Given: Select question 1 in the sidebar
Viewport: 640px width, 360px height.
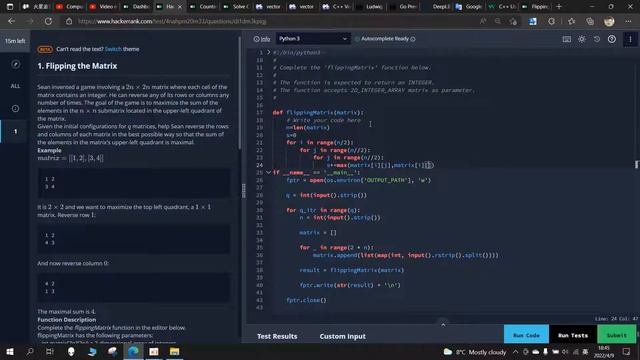Looking at the screenshot, I should coord(16,131).
